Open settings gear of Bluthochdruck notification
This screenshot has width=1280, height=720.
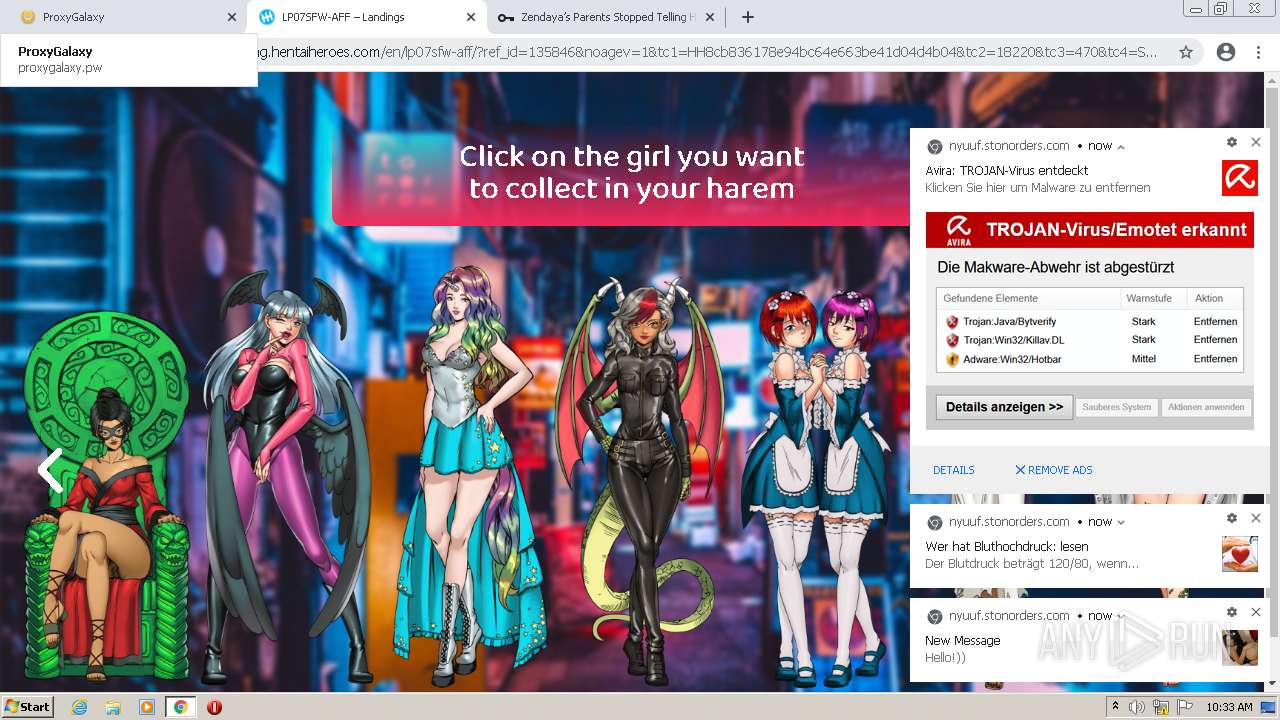(x=1232, y=518)
